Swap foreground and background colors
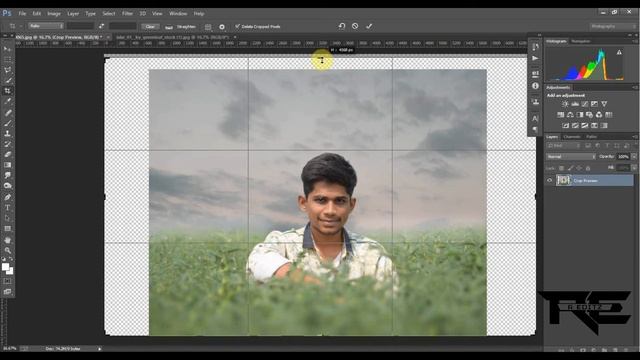Viewport: 640px width, 360px height. [x=11, y=259]
